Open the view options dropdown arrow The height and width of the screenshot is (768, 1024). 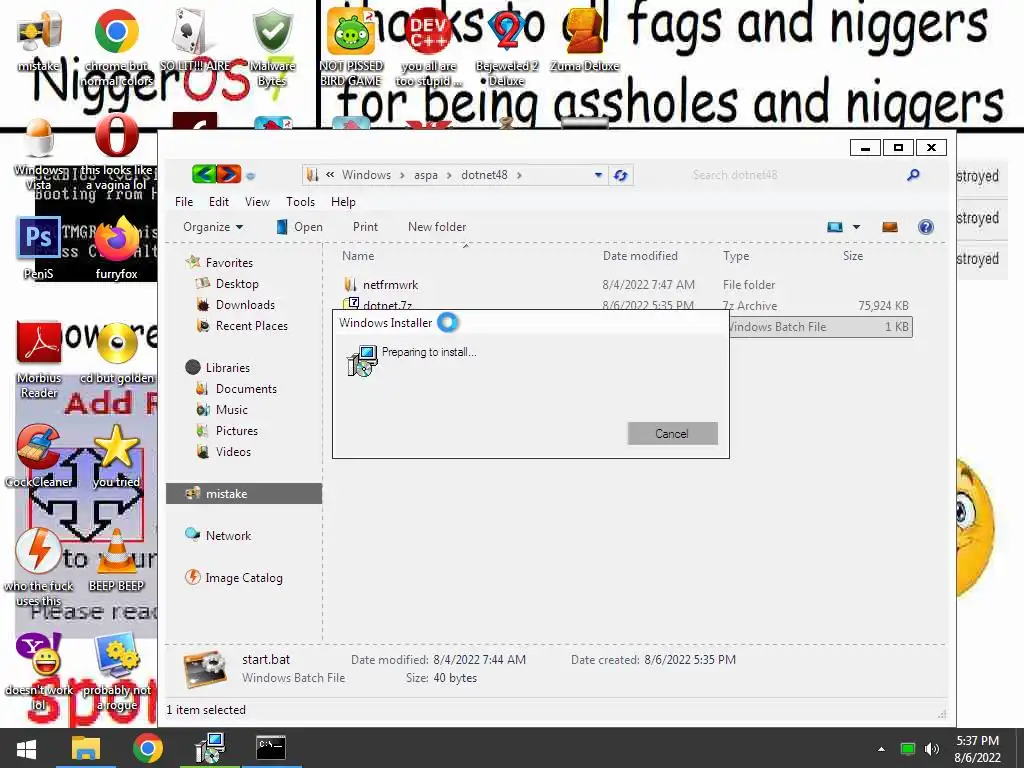[x=856, y=227]
